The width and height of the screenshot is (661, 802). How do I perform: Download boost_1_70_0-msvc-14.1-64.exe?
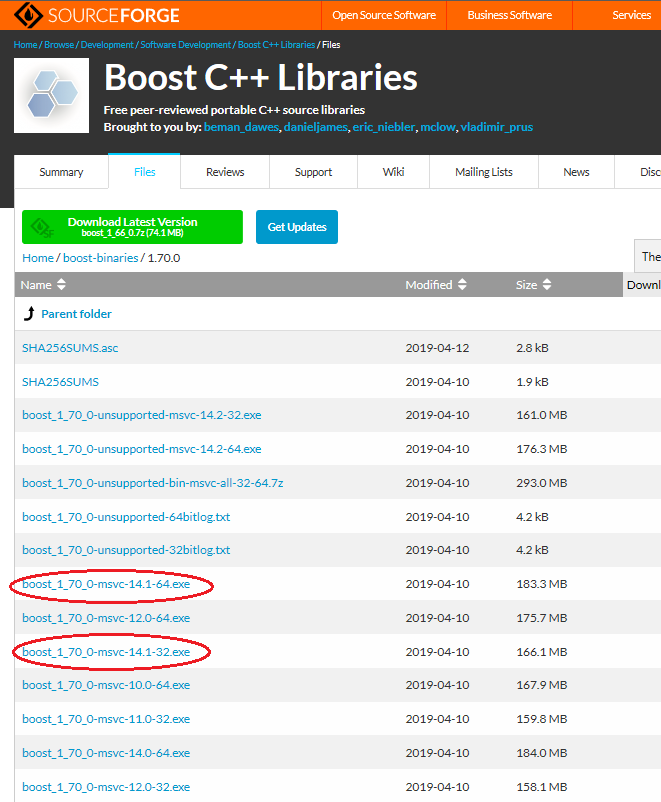pos(106,584)
